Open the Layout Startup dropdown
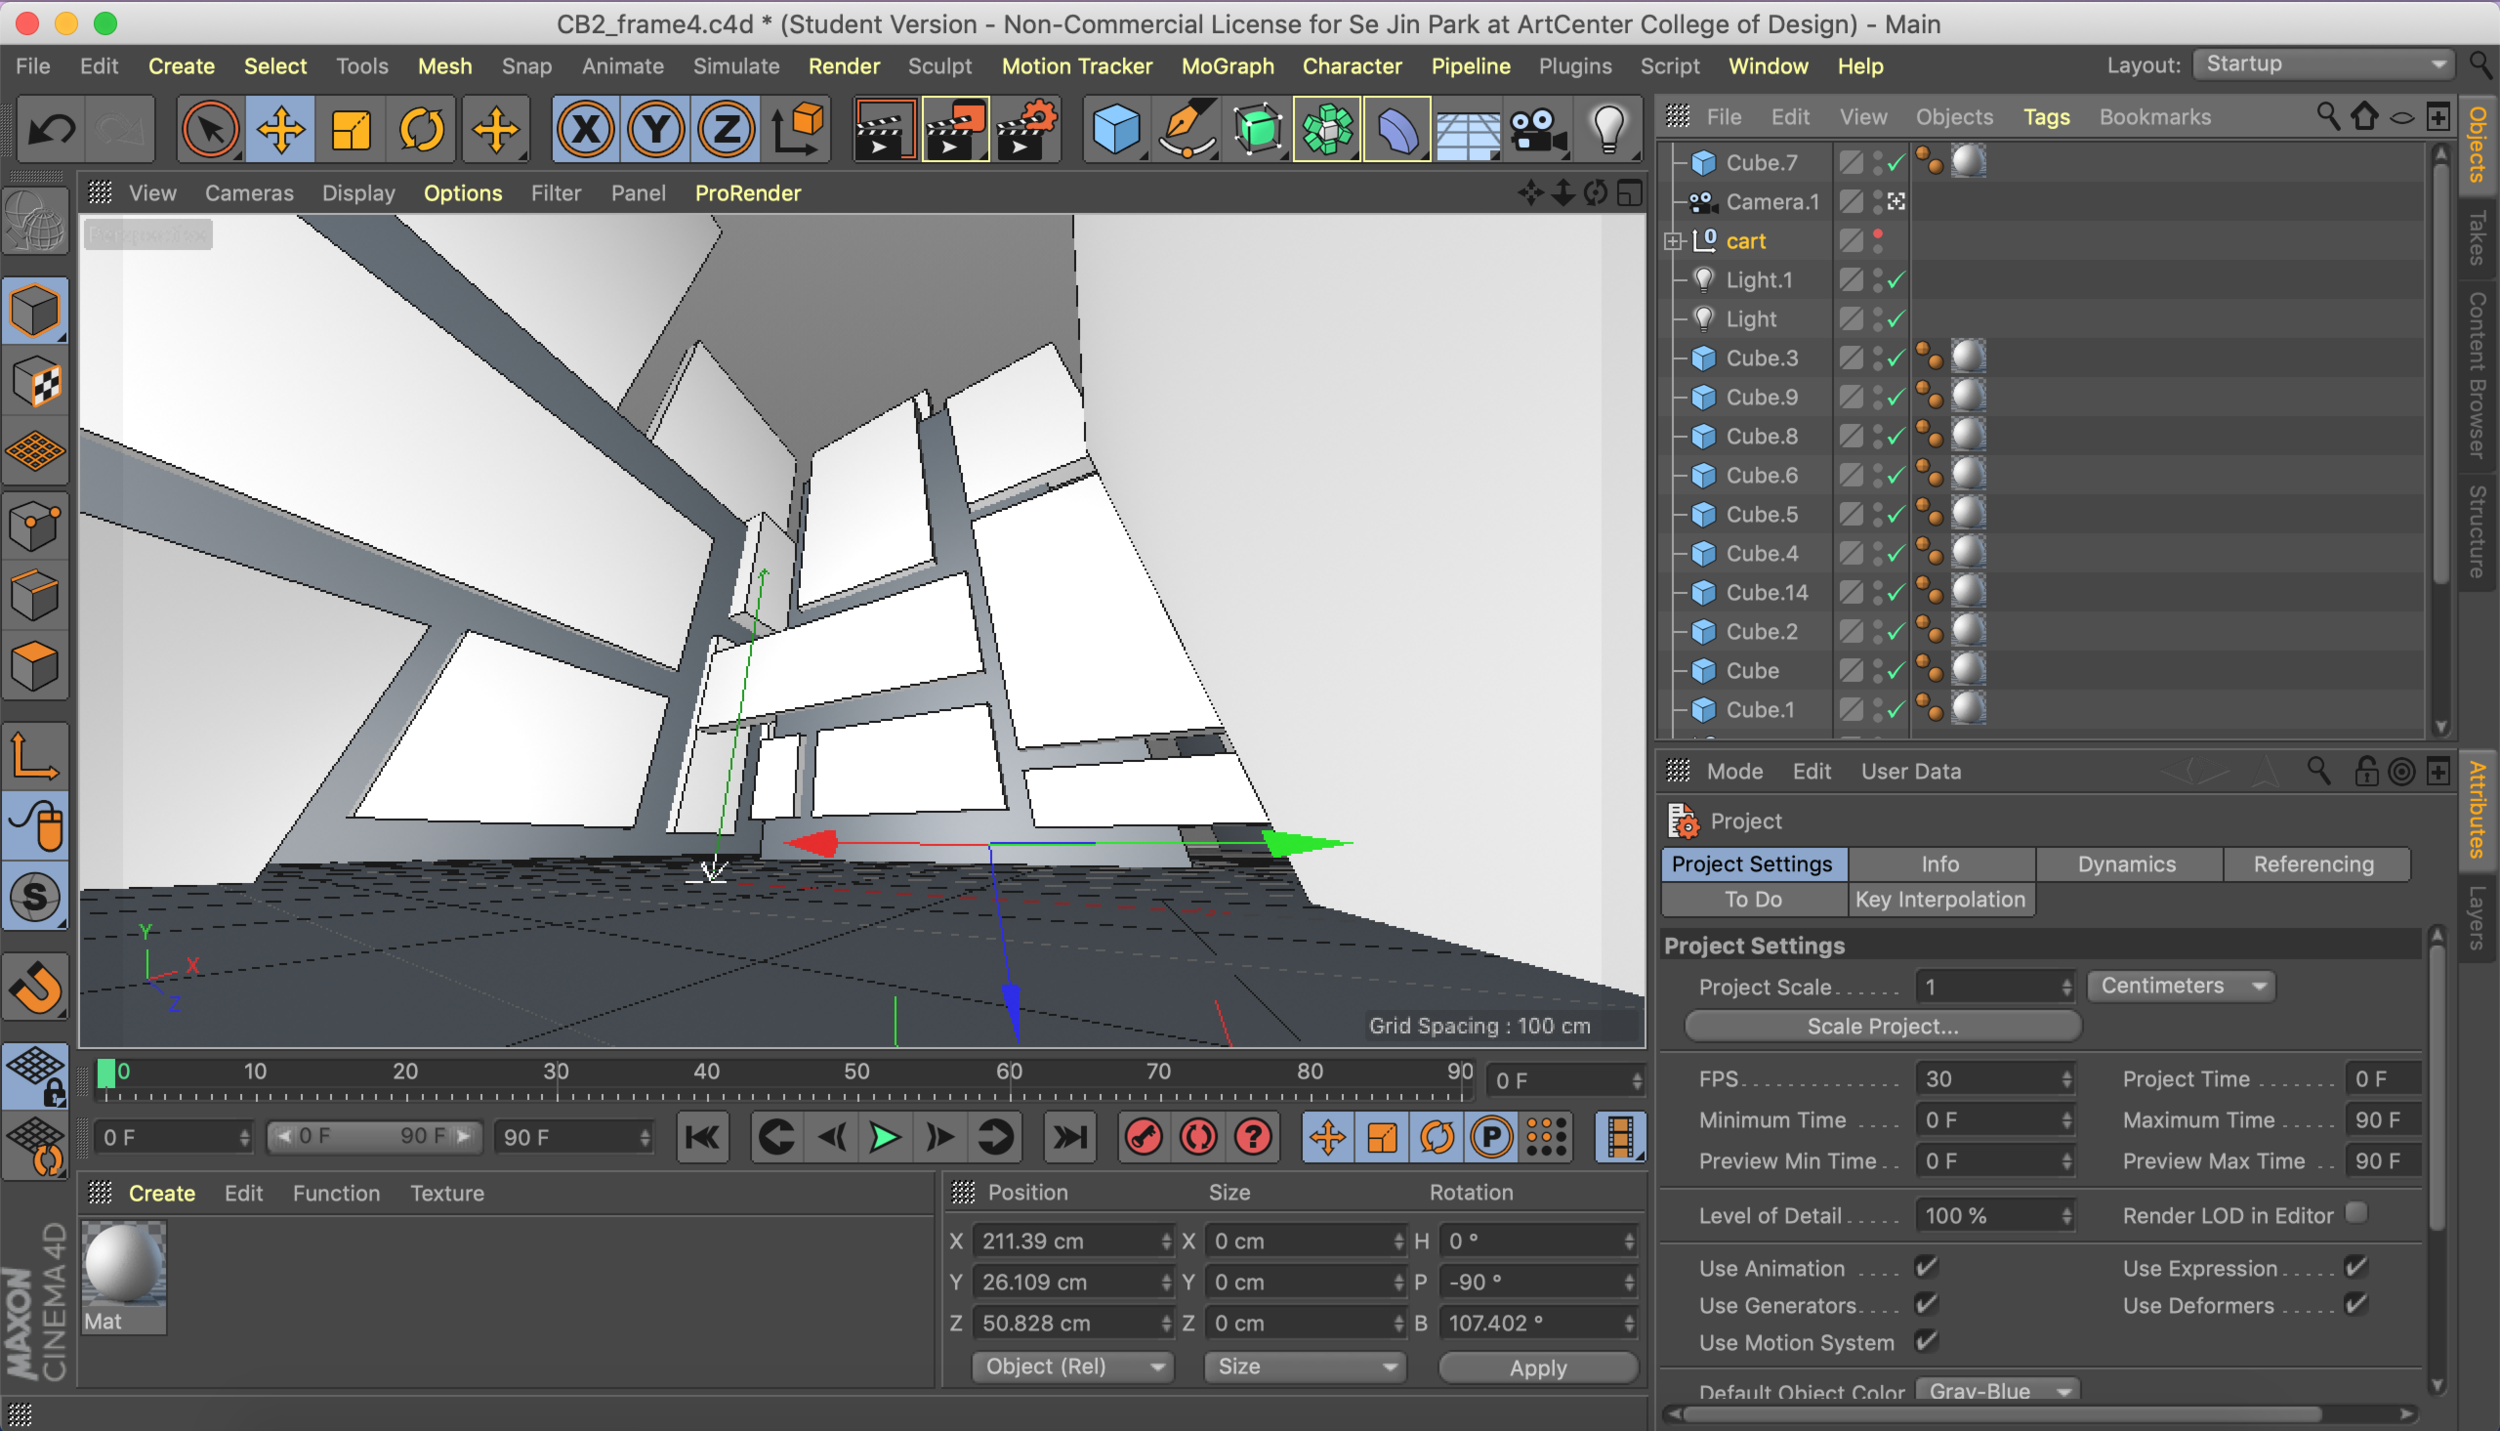This screenshot has width=2500, height=1431. coord(2324,65)
